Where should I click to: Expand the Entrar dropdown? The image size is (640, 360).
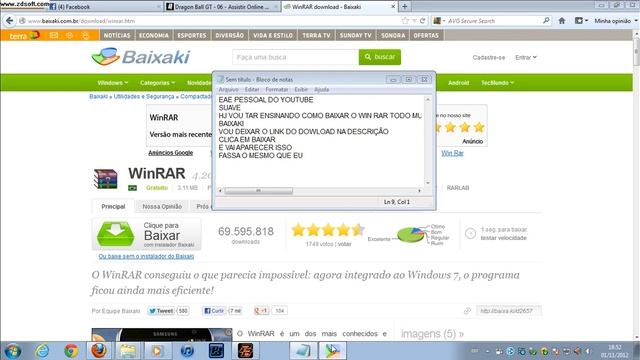point(526,58)
